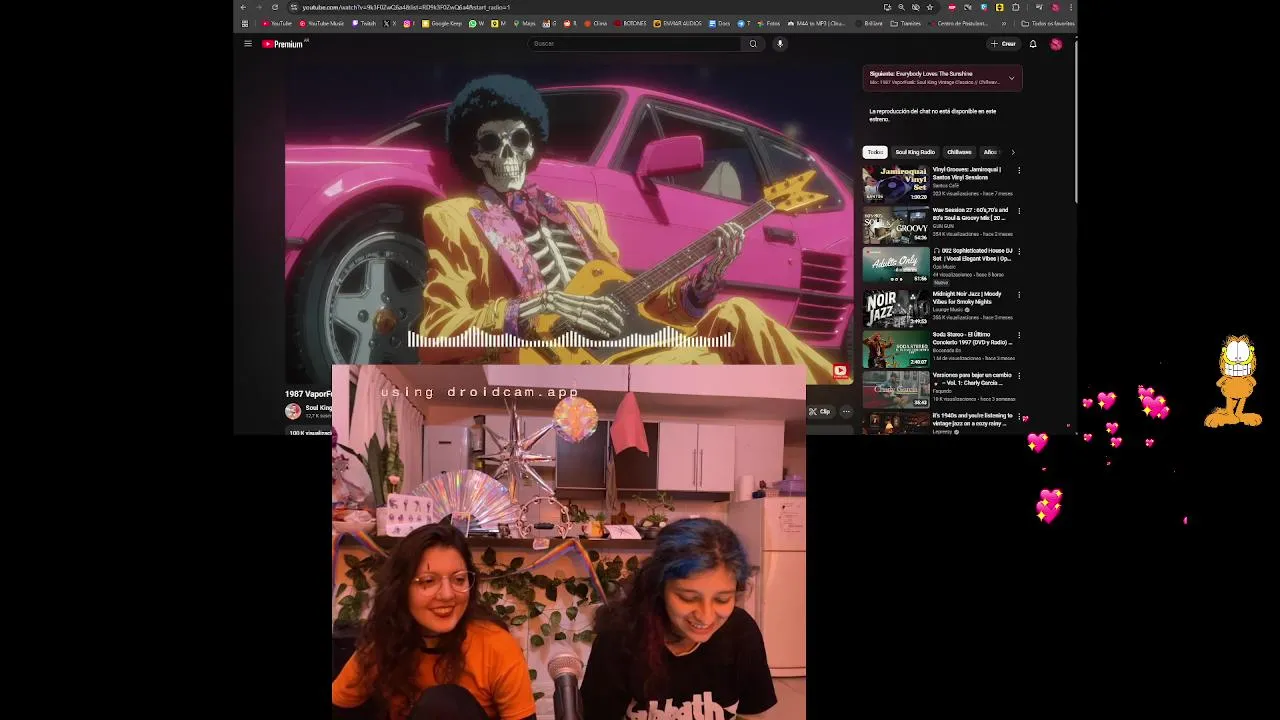Screen dimensions: 1280x720
Task: Open options for Versiones para bajar video
Action: pos(1019,376)
